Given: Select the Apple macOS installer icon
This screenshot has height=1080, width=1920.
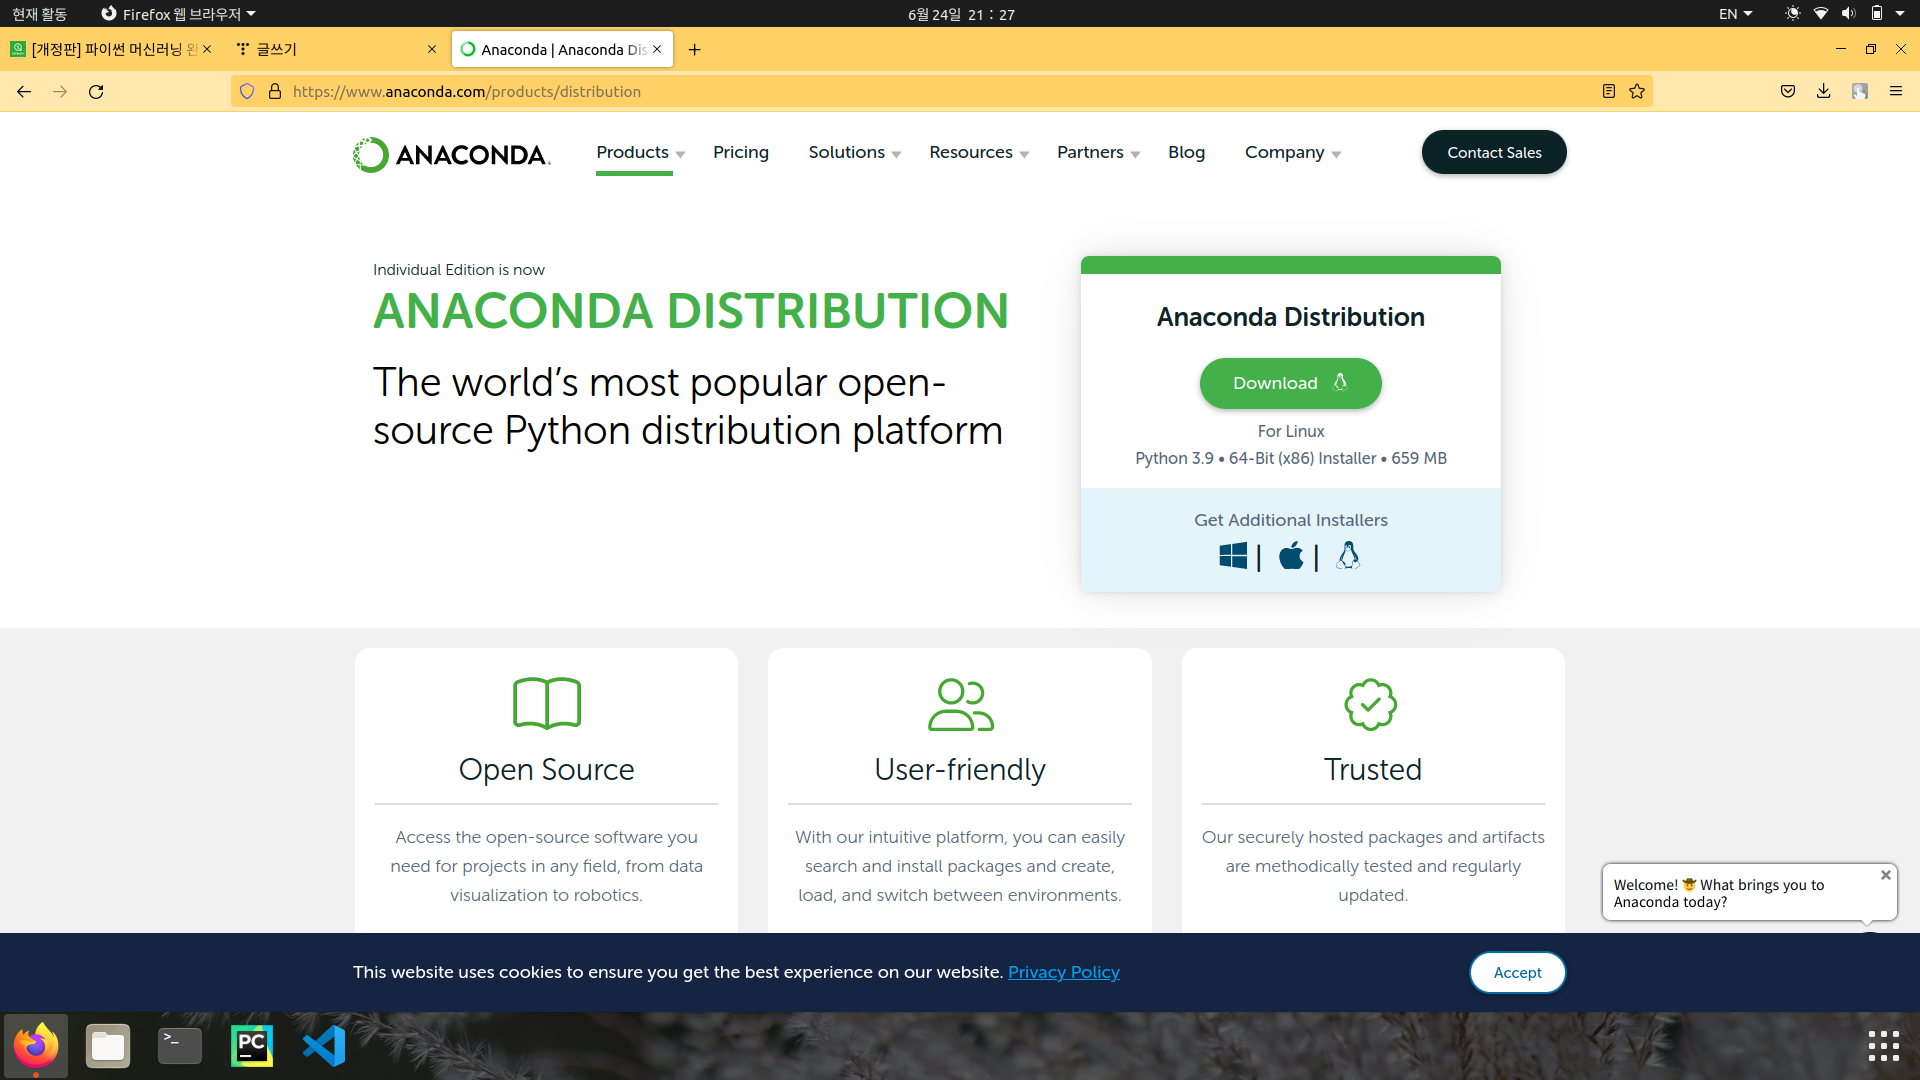Looking at the screenshot, I should 1291,556.
